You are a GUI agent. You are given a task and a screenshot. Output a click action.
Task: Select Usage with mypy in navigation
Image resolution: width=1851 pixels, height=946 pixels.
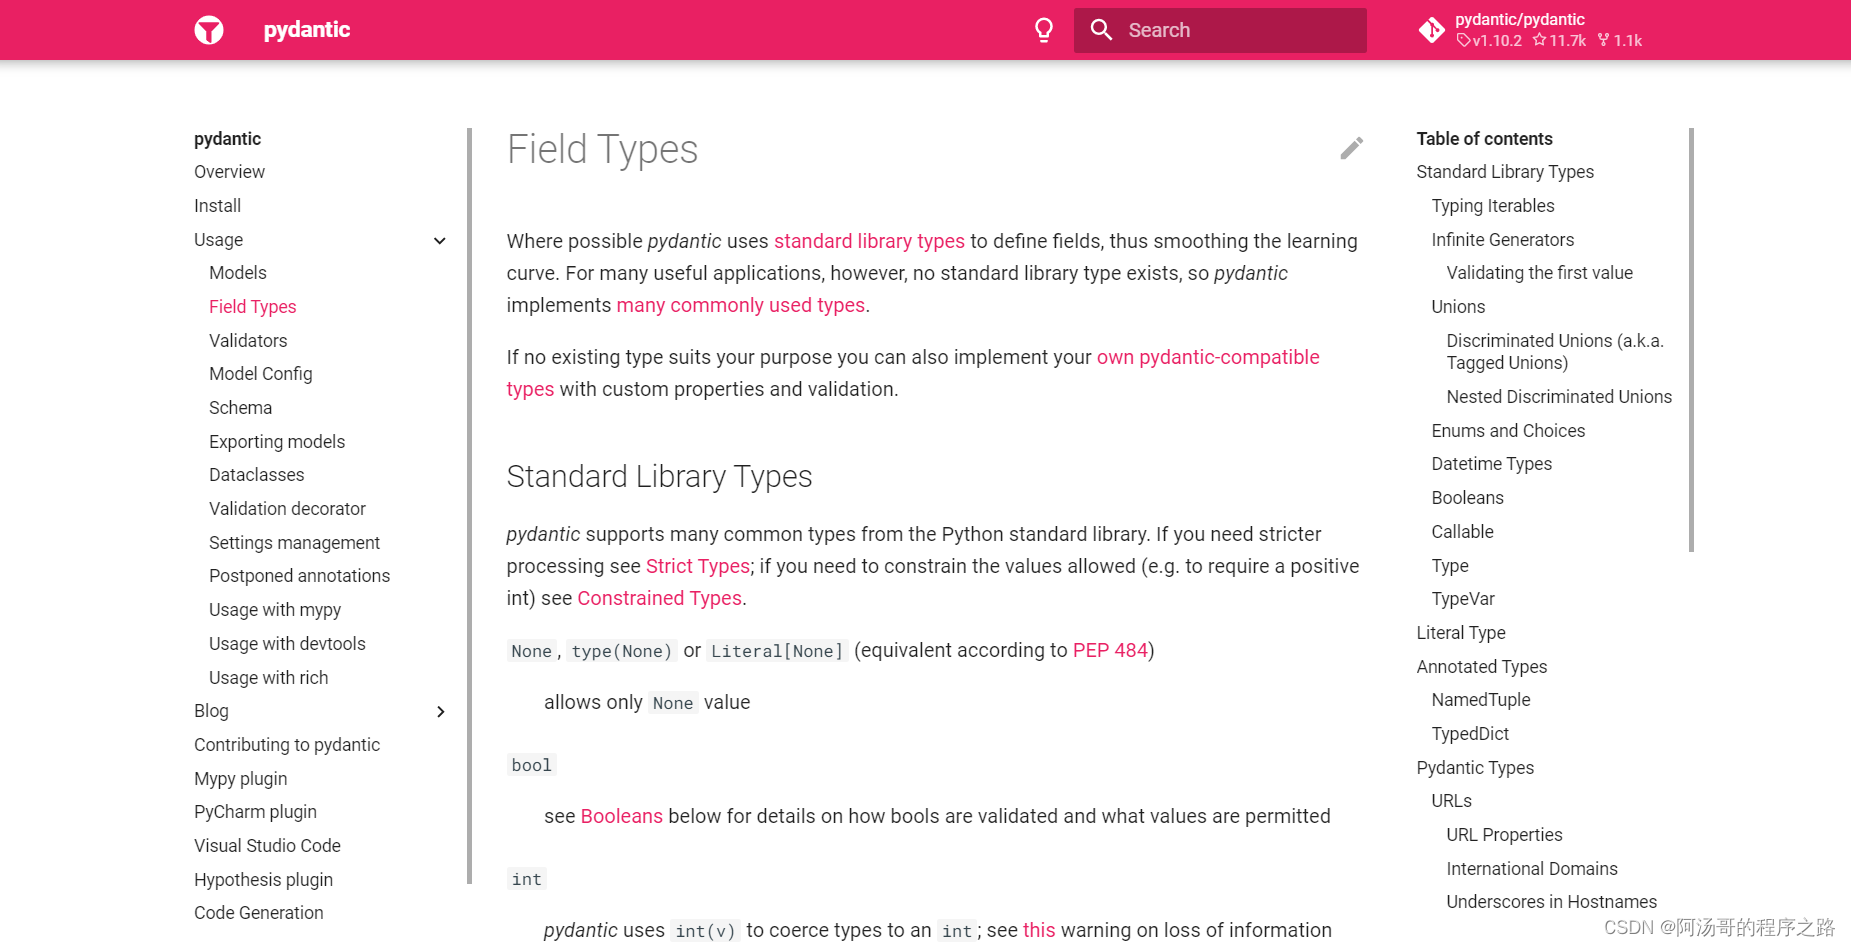click(275, 609)
